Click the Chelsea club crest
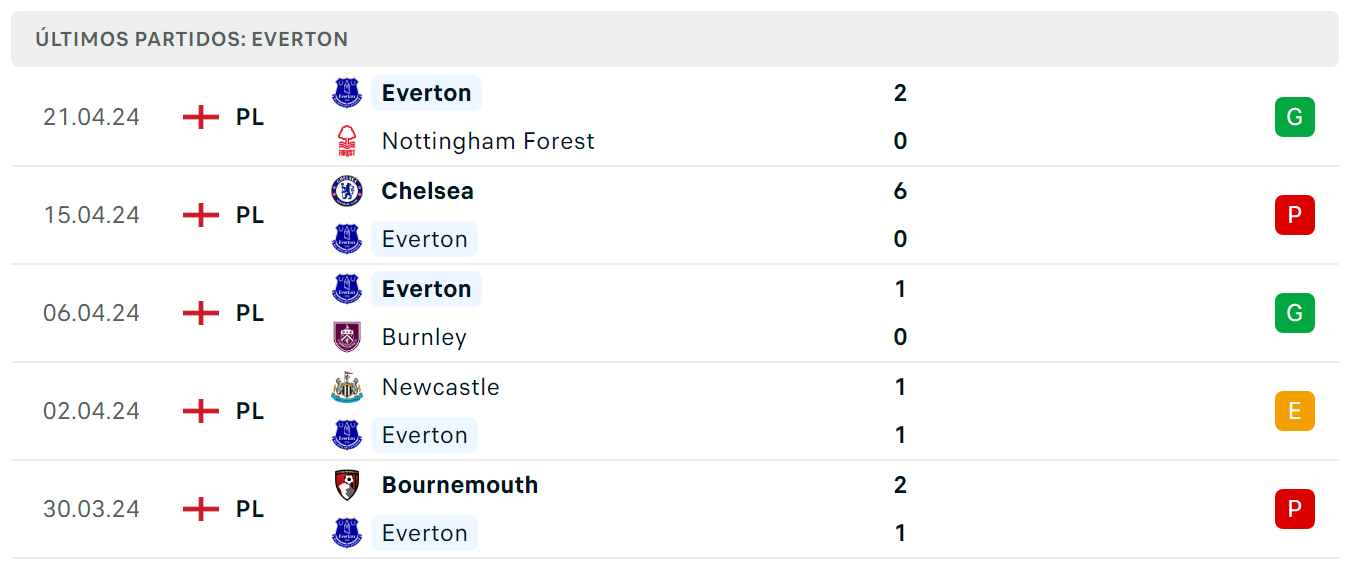 pyautogui.click(x=347, y=191)
